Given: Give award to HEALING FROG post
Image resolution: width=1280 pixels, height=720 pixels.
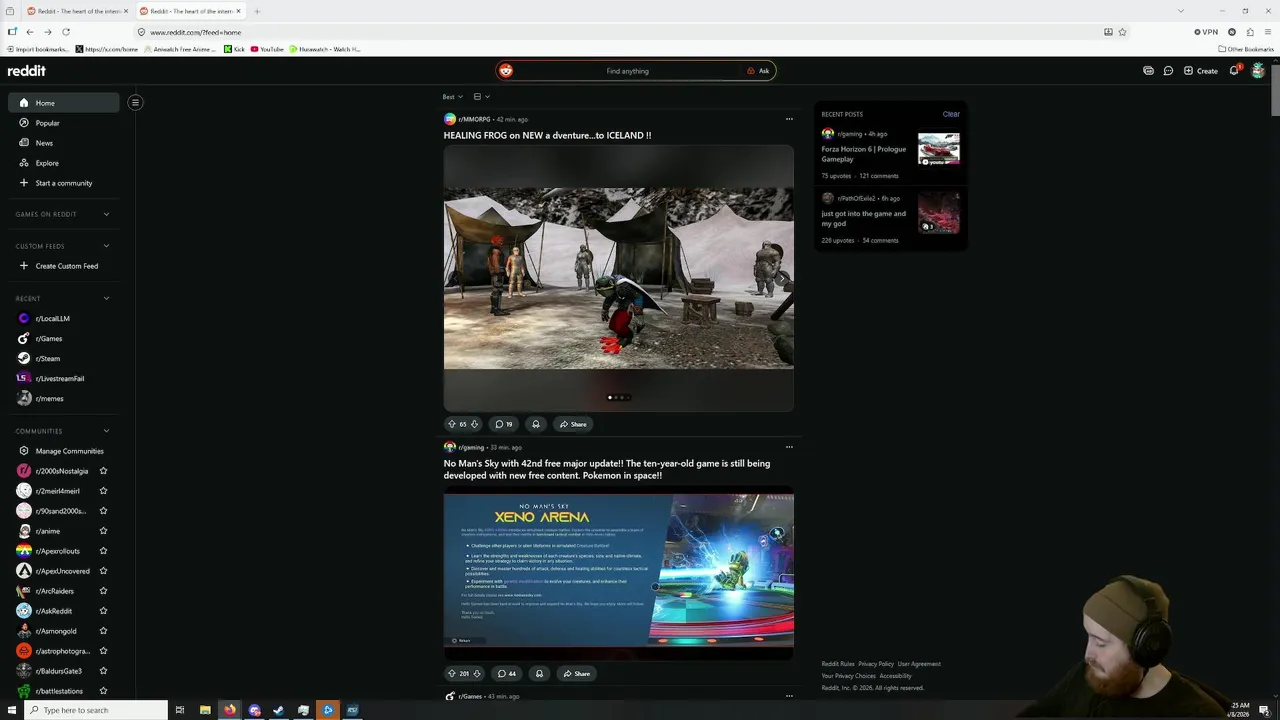Looking at the screenshot, I should (536, 424).
